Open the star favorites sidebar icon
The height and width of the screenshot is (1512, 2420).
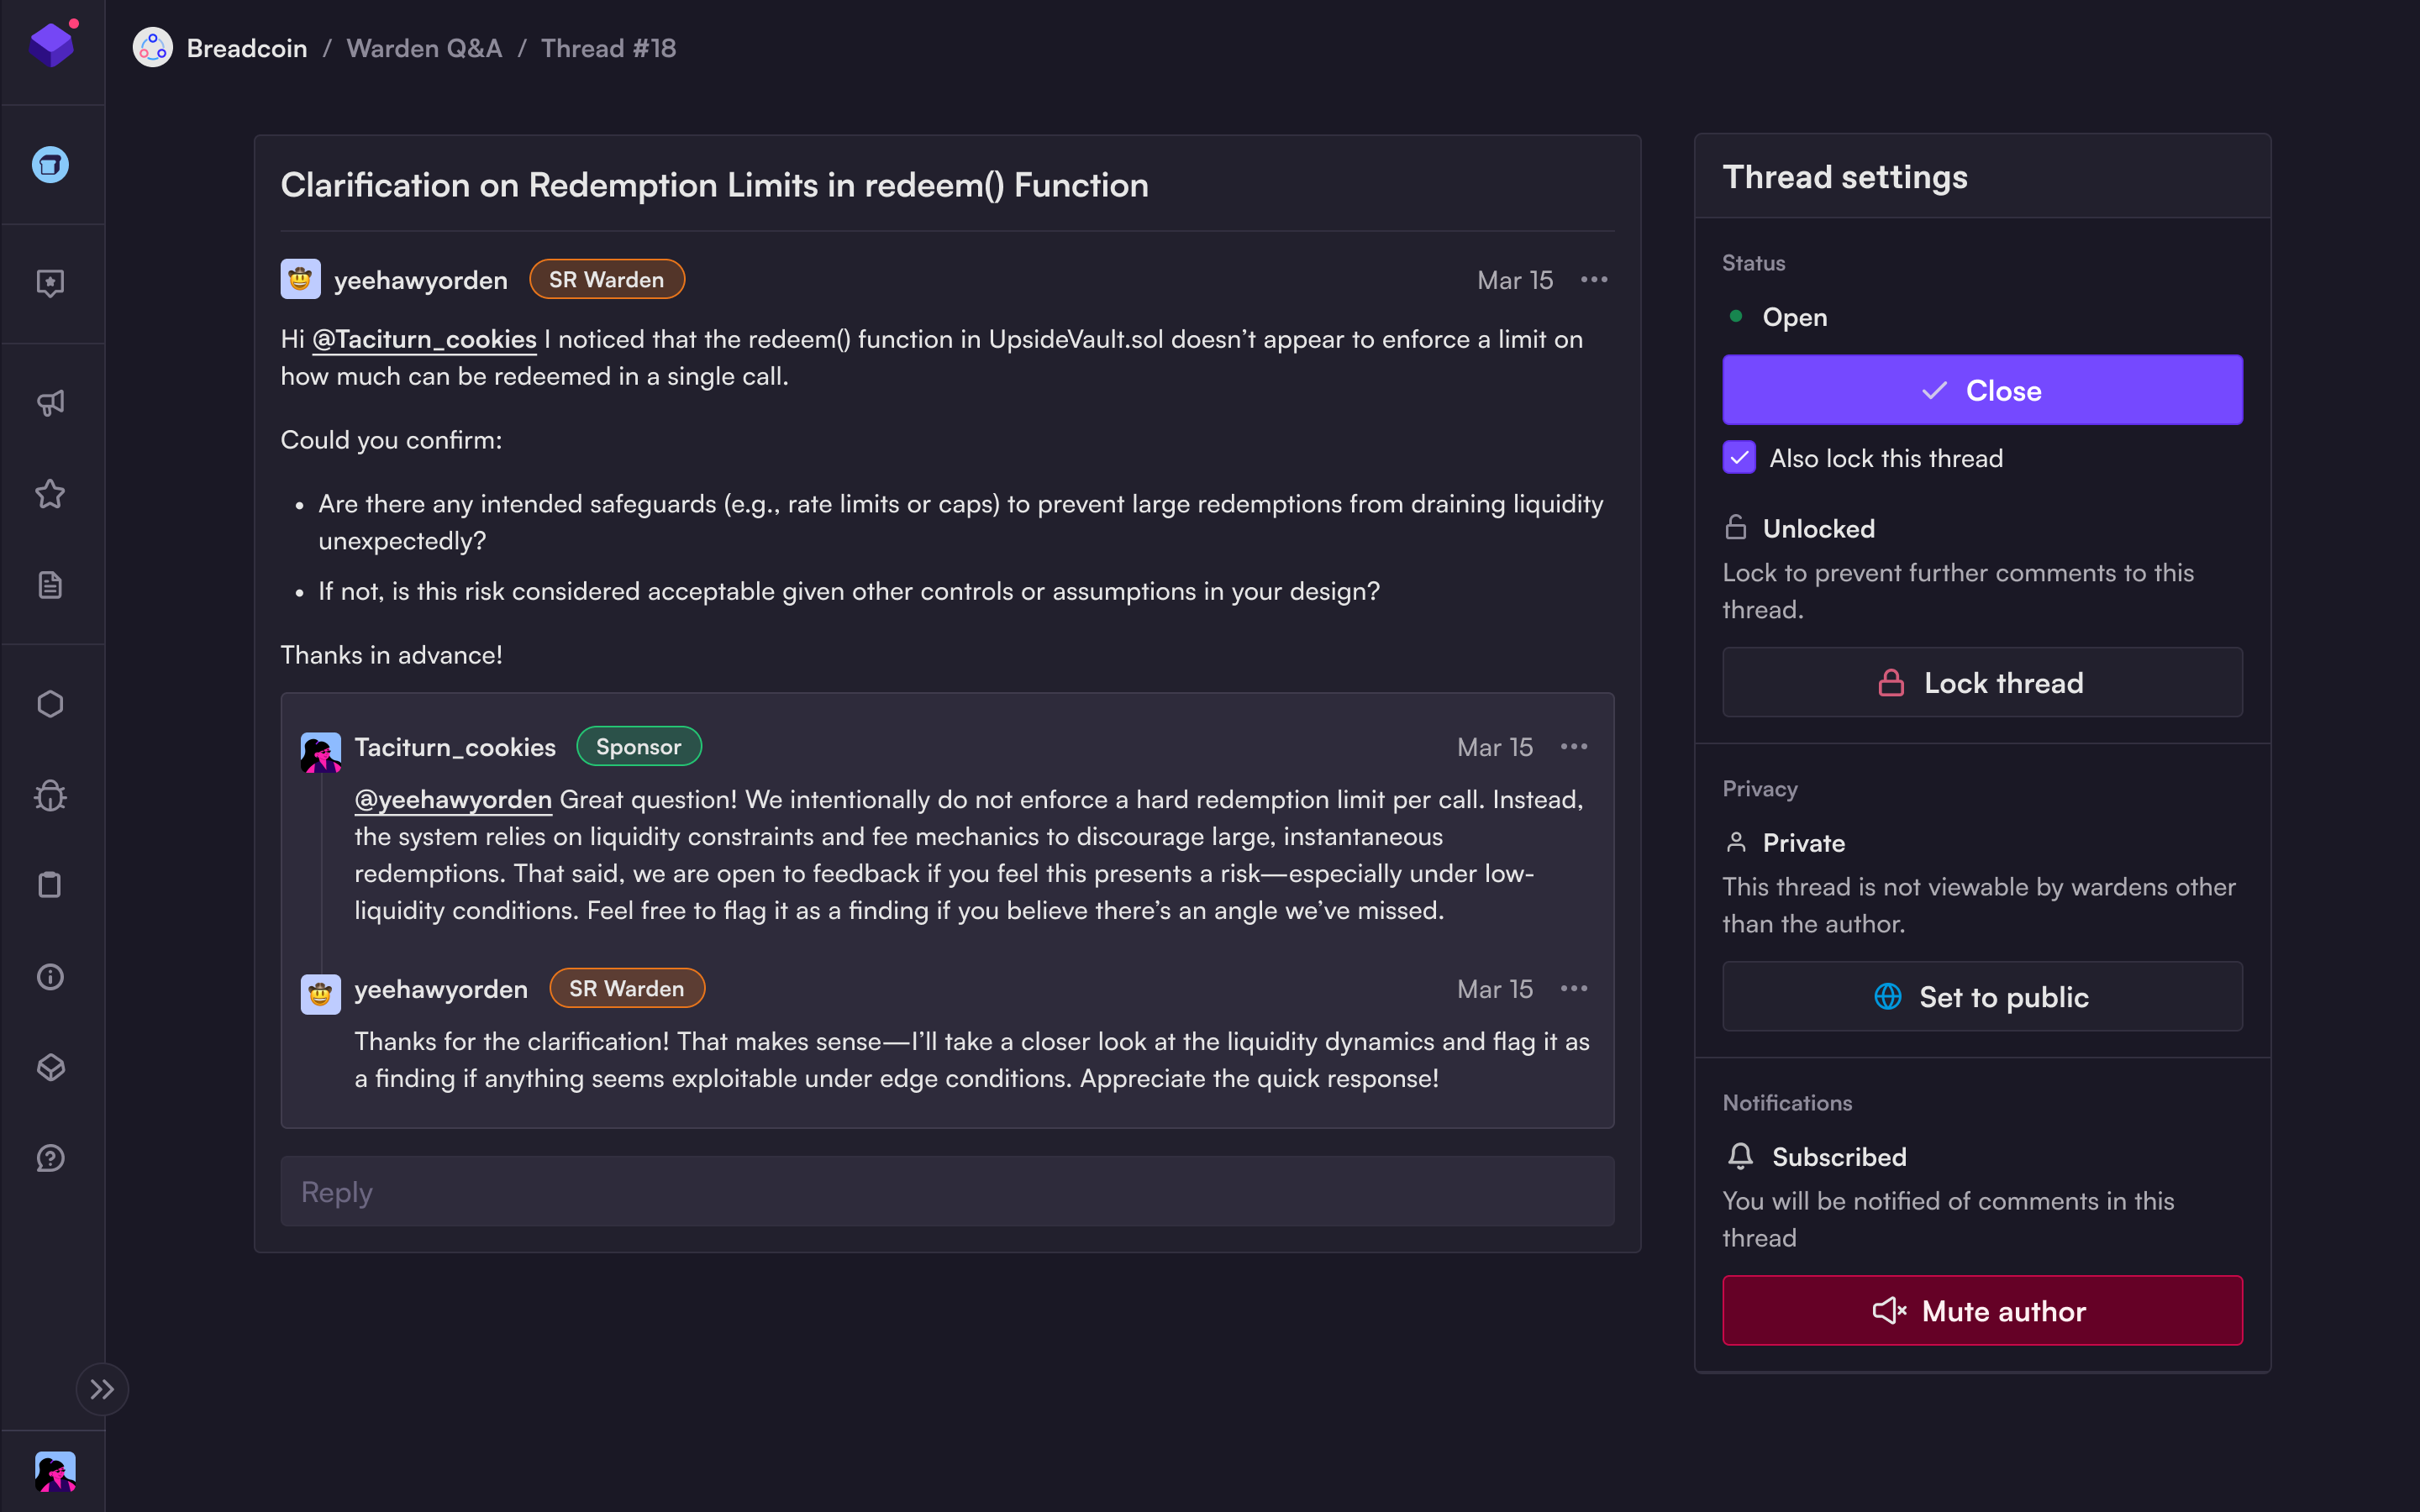pyautogui.click(x=50, y=494)
